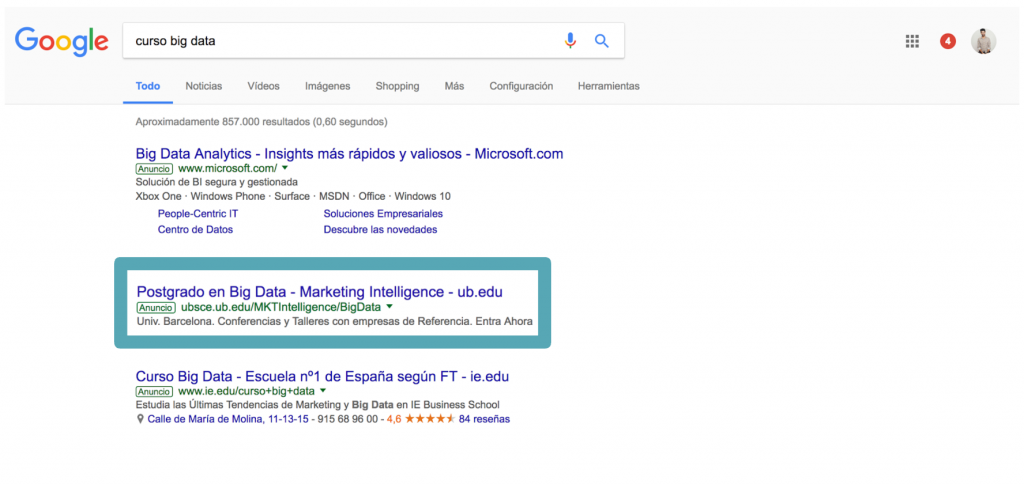The width and height of the screenshot is (1024, 484).
Task: Select the Todo tab
Action: pos(148,86)
